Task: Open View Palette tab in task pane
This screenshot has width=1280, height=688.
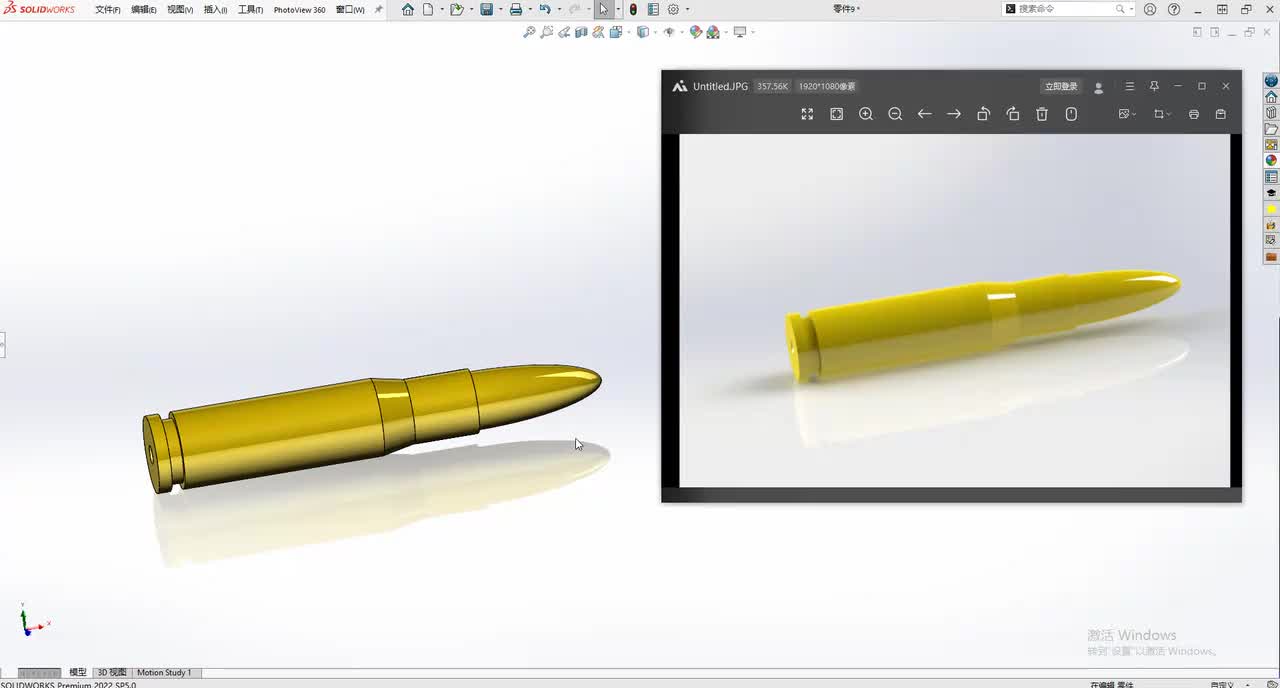Action: point(1271,145)
